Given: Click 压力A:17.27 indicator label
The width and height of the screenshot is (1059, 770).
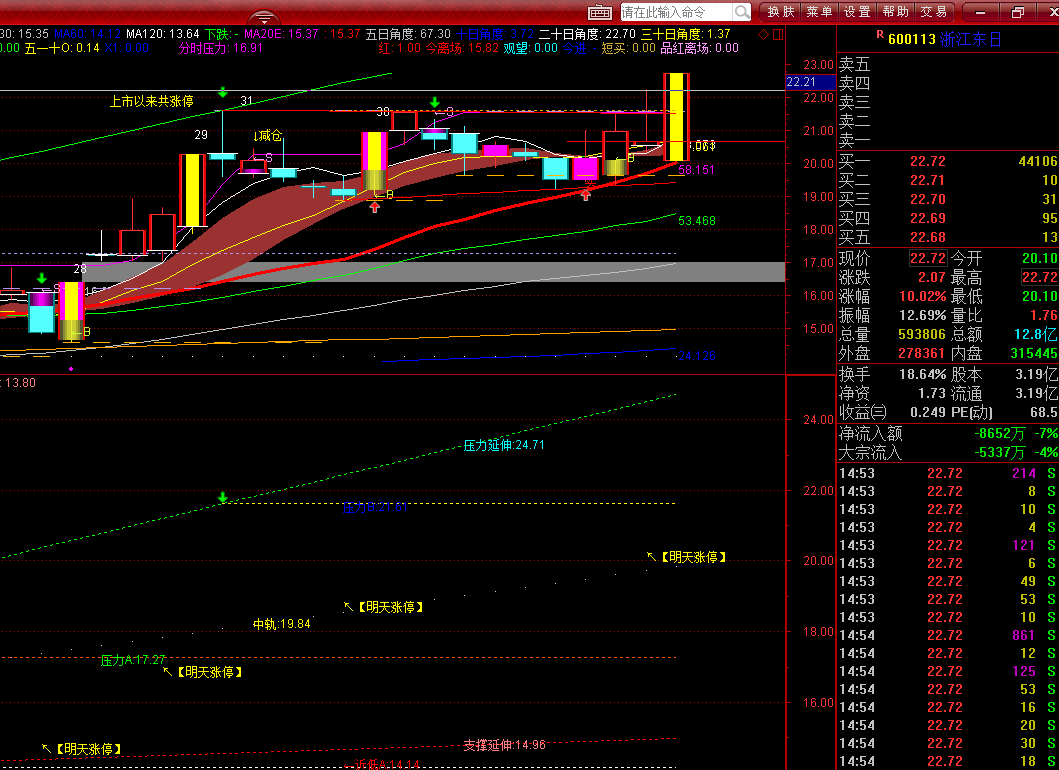Looking at the screenshot, I should pyautogui.click(x=133, y=660).
